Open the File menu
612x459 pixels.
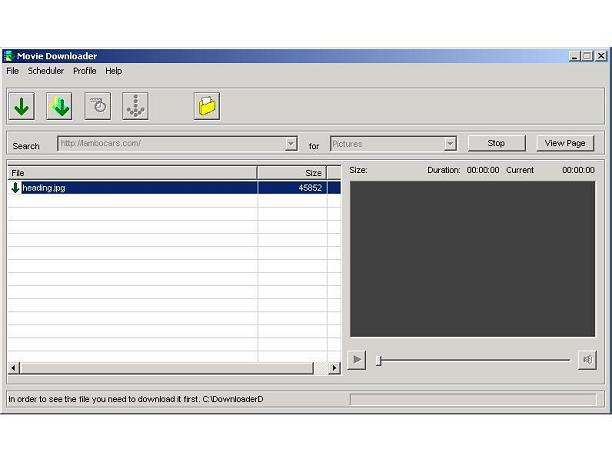[x=12, y=71]
